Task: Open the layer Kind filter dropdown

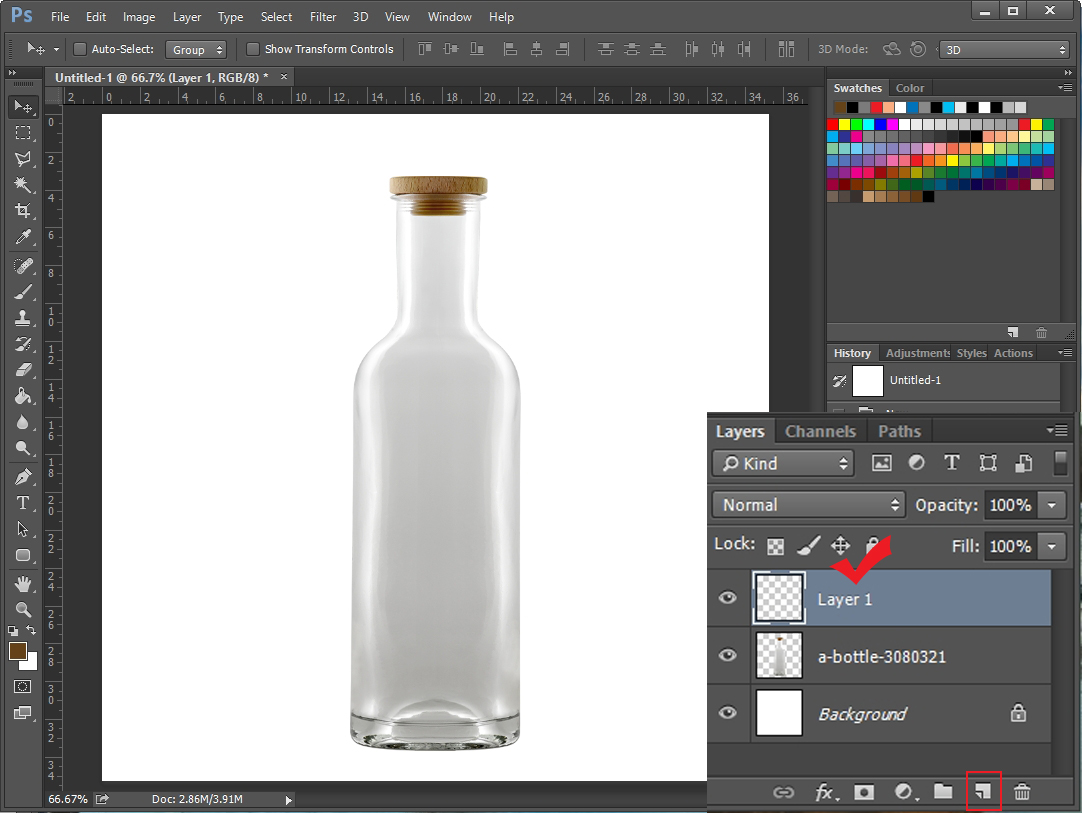Action: 783,464
